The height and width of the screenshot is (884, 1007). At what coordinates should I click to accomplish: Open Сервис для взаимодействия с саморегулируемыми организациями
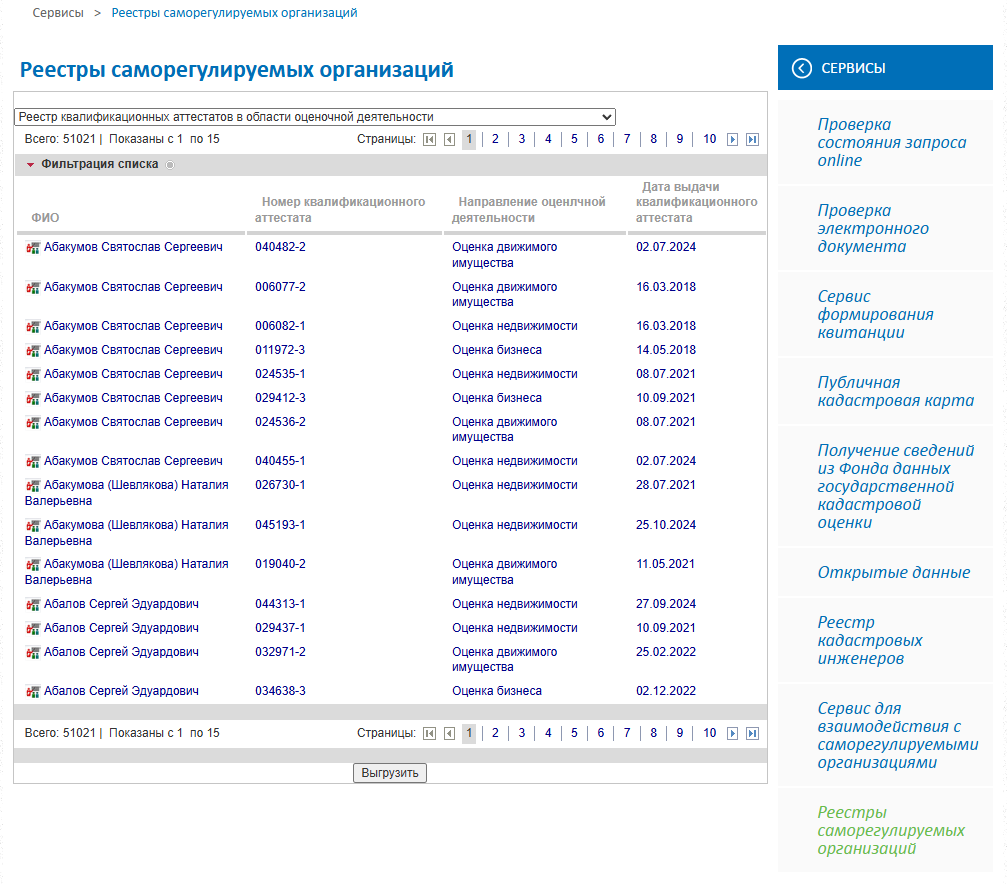coord(897,736)
